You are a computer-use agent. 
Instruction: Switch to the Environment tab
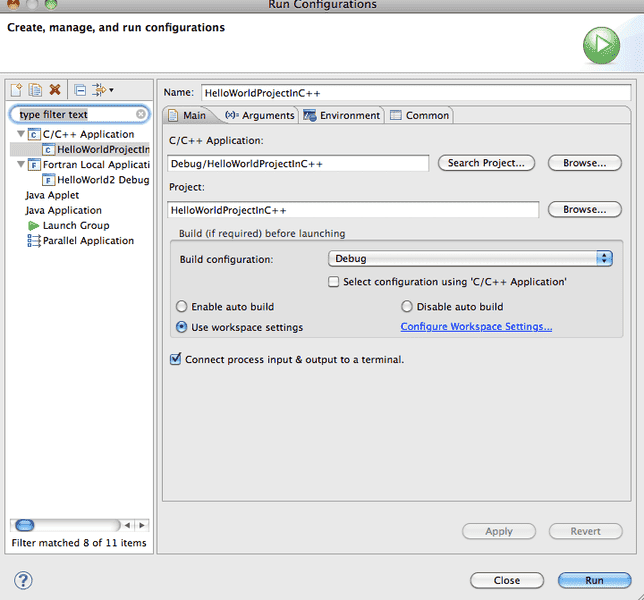(x=342, y=116)
